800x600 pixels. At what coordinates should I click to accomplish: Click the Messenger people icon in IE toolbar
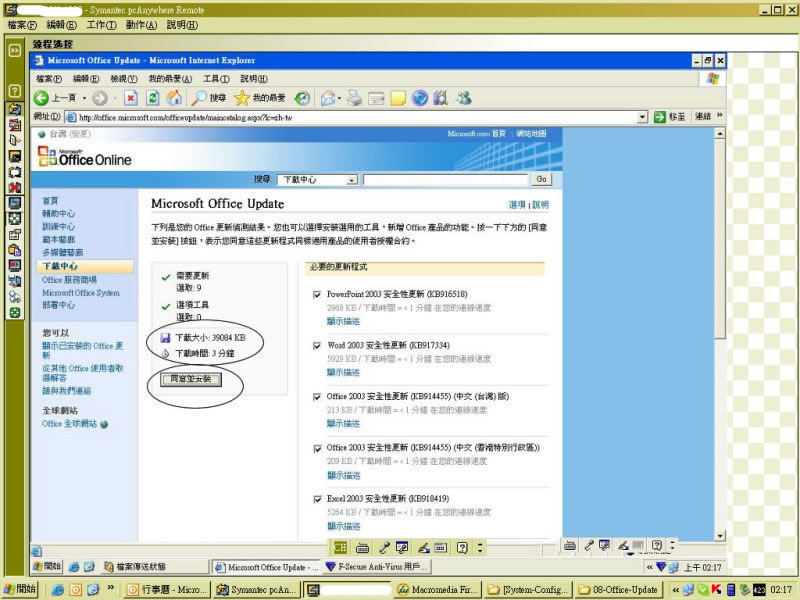coord(464,98)
